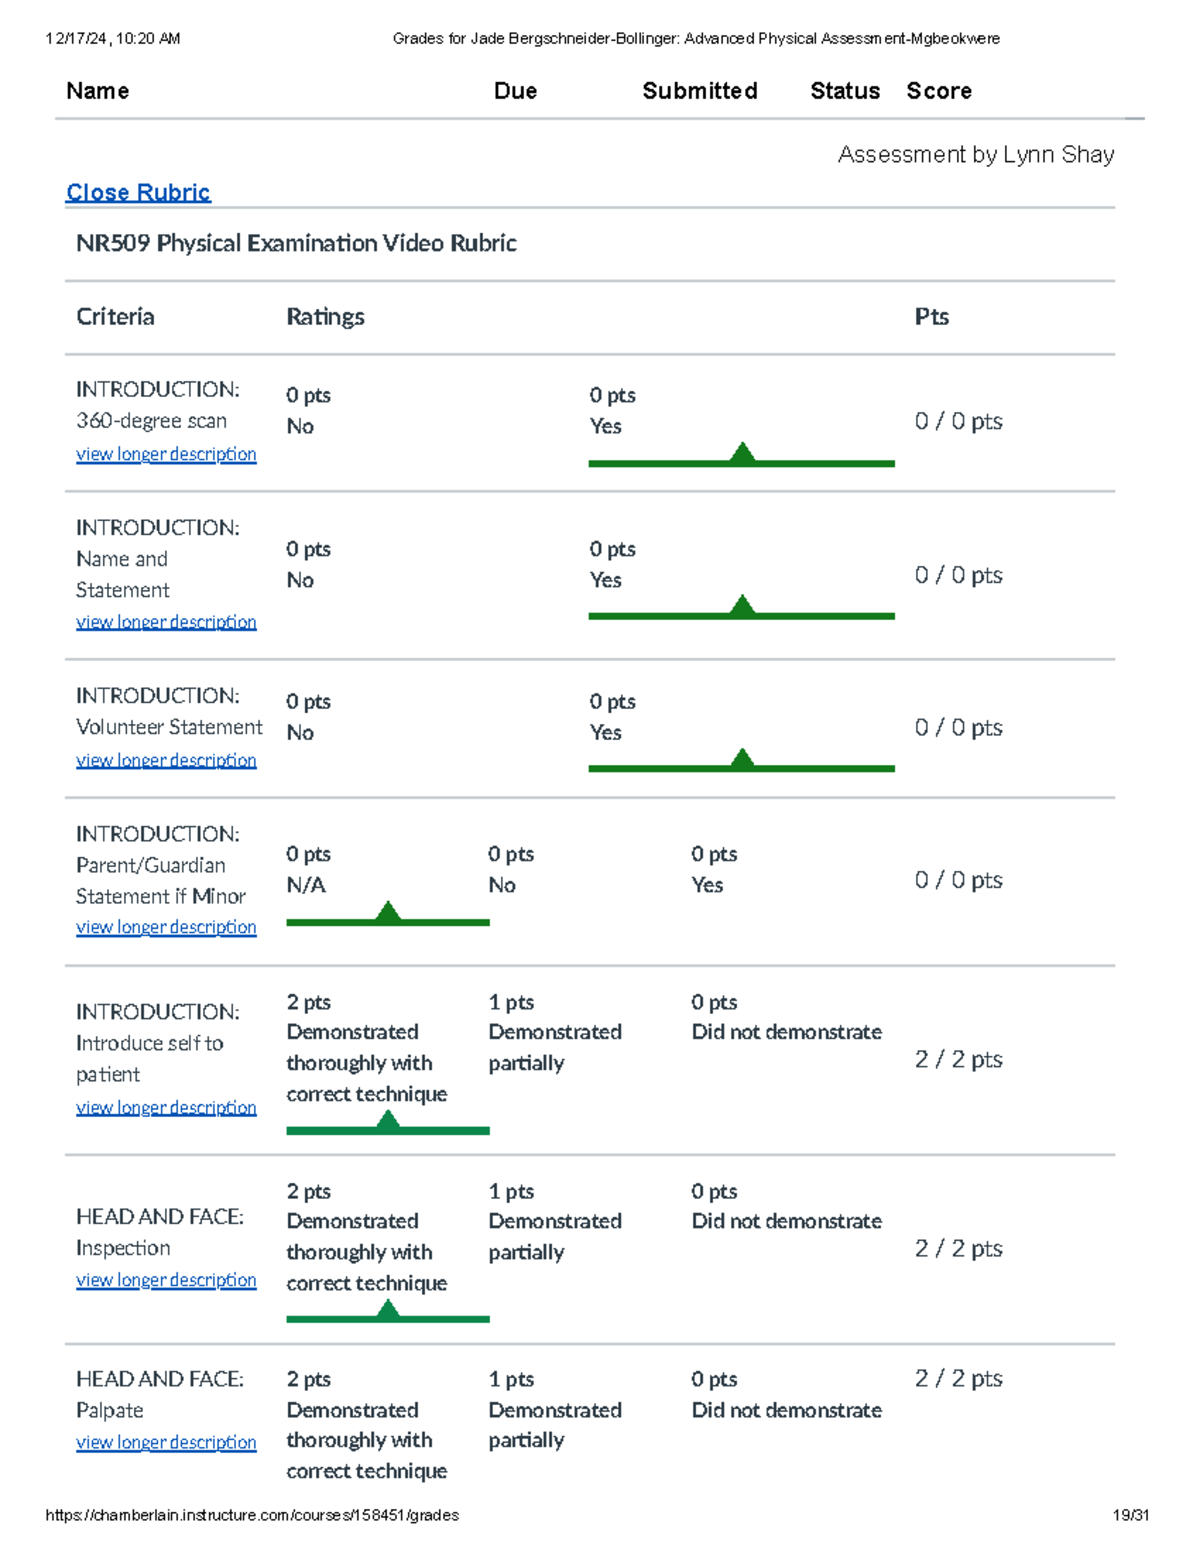Click green triangle marker in Head and Face Inspection row
The height and width of the screenshot is (1553, 1200).
pyautogui.click(x=388, y=1310)
